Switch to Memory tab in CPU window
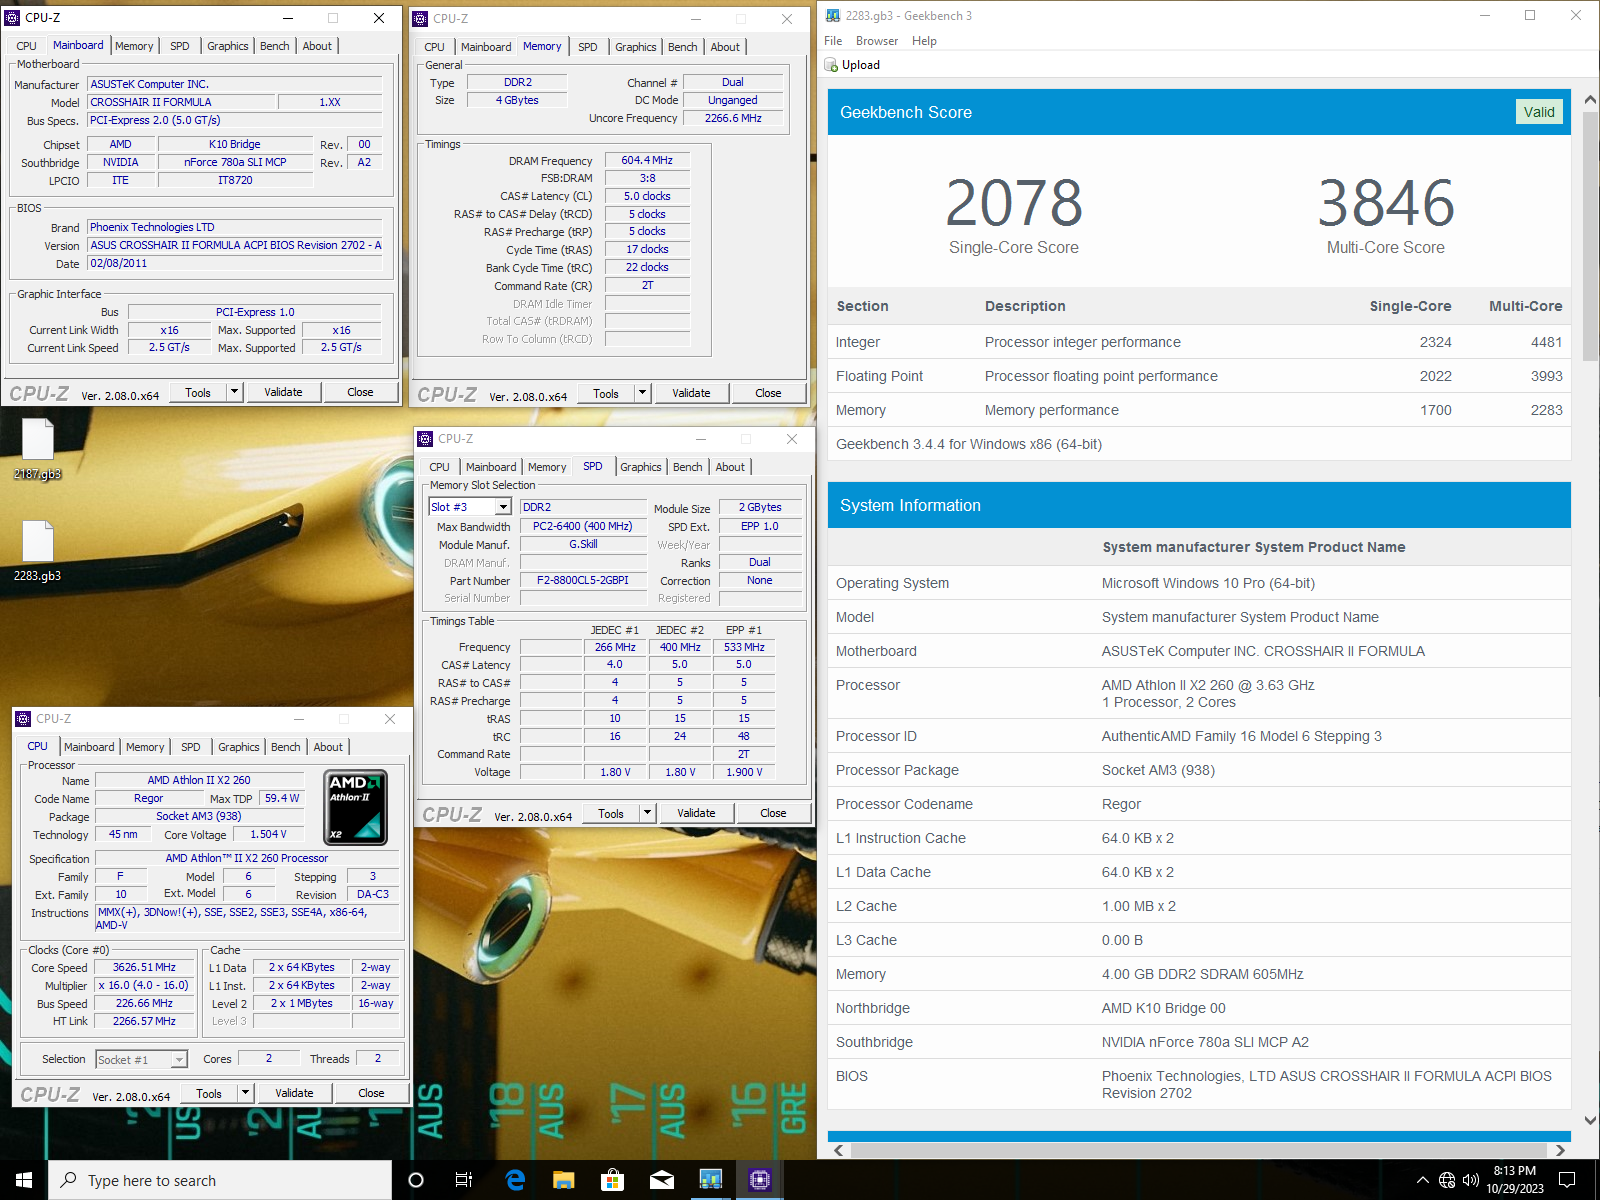Viewport: 1600px width, 1200px height. tap(145, 747)
